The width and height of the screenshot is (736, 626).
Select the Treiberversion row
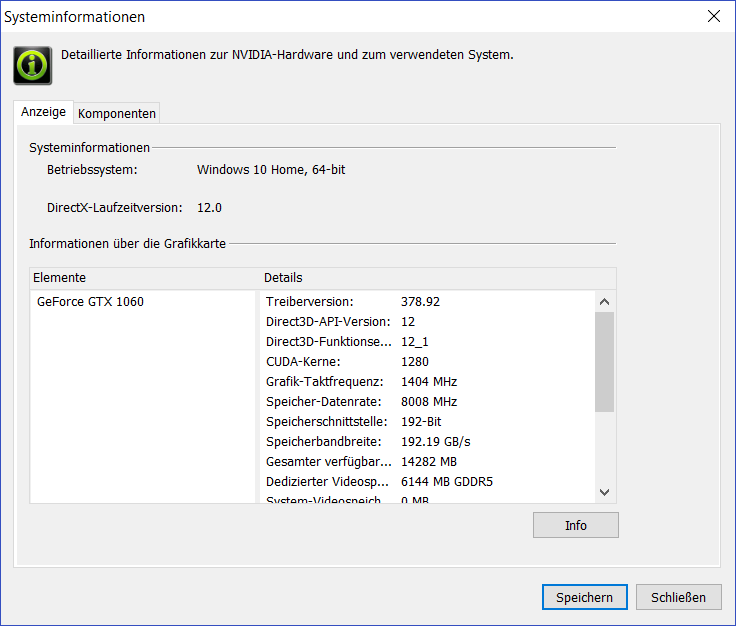pos(400,301)
